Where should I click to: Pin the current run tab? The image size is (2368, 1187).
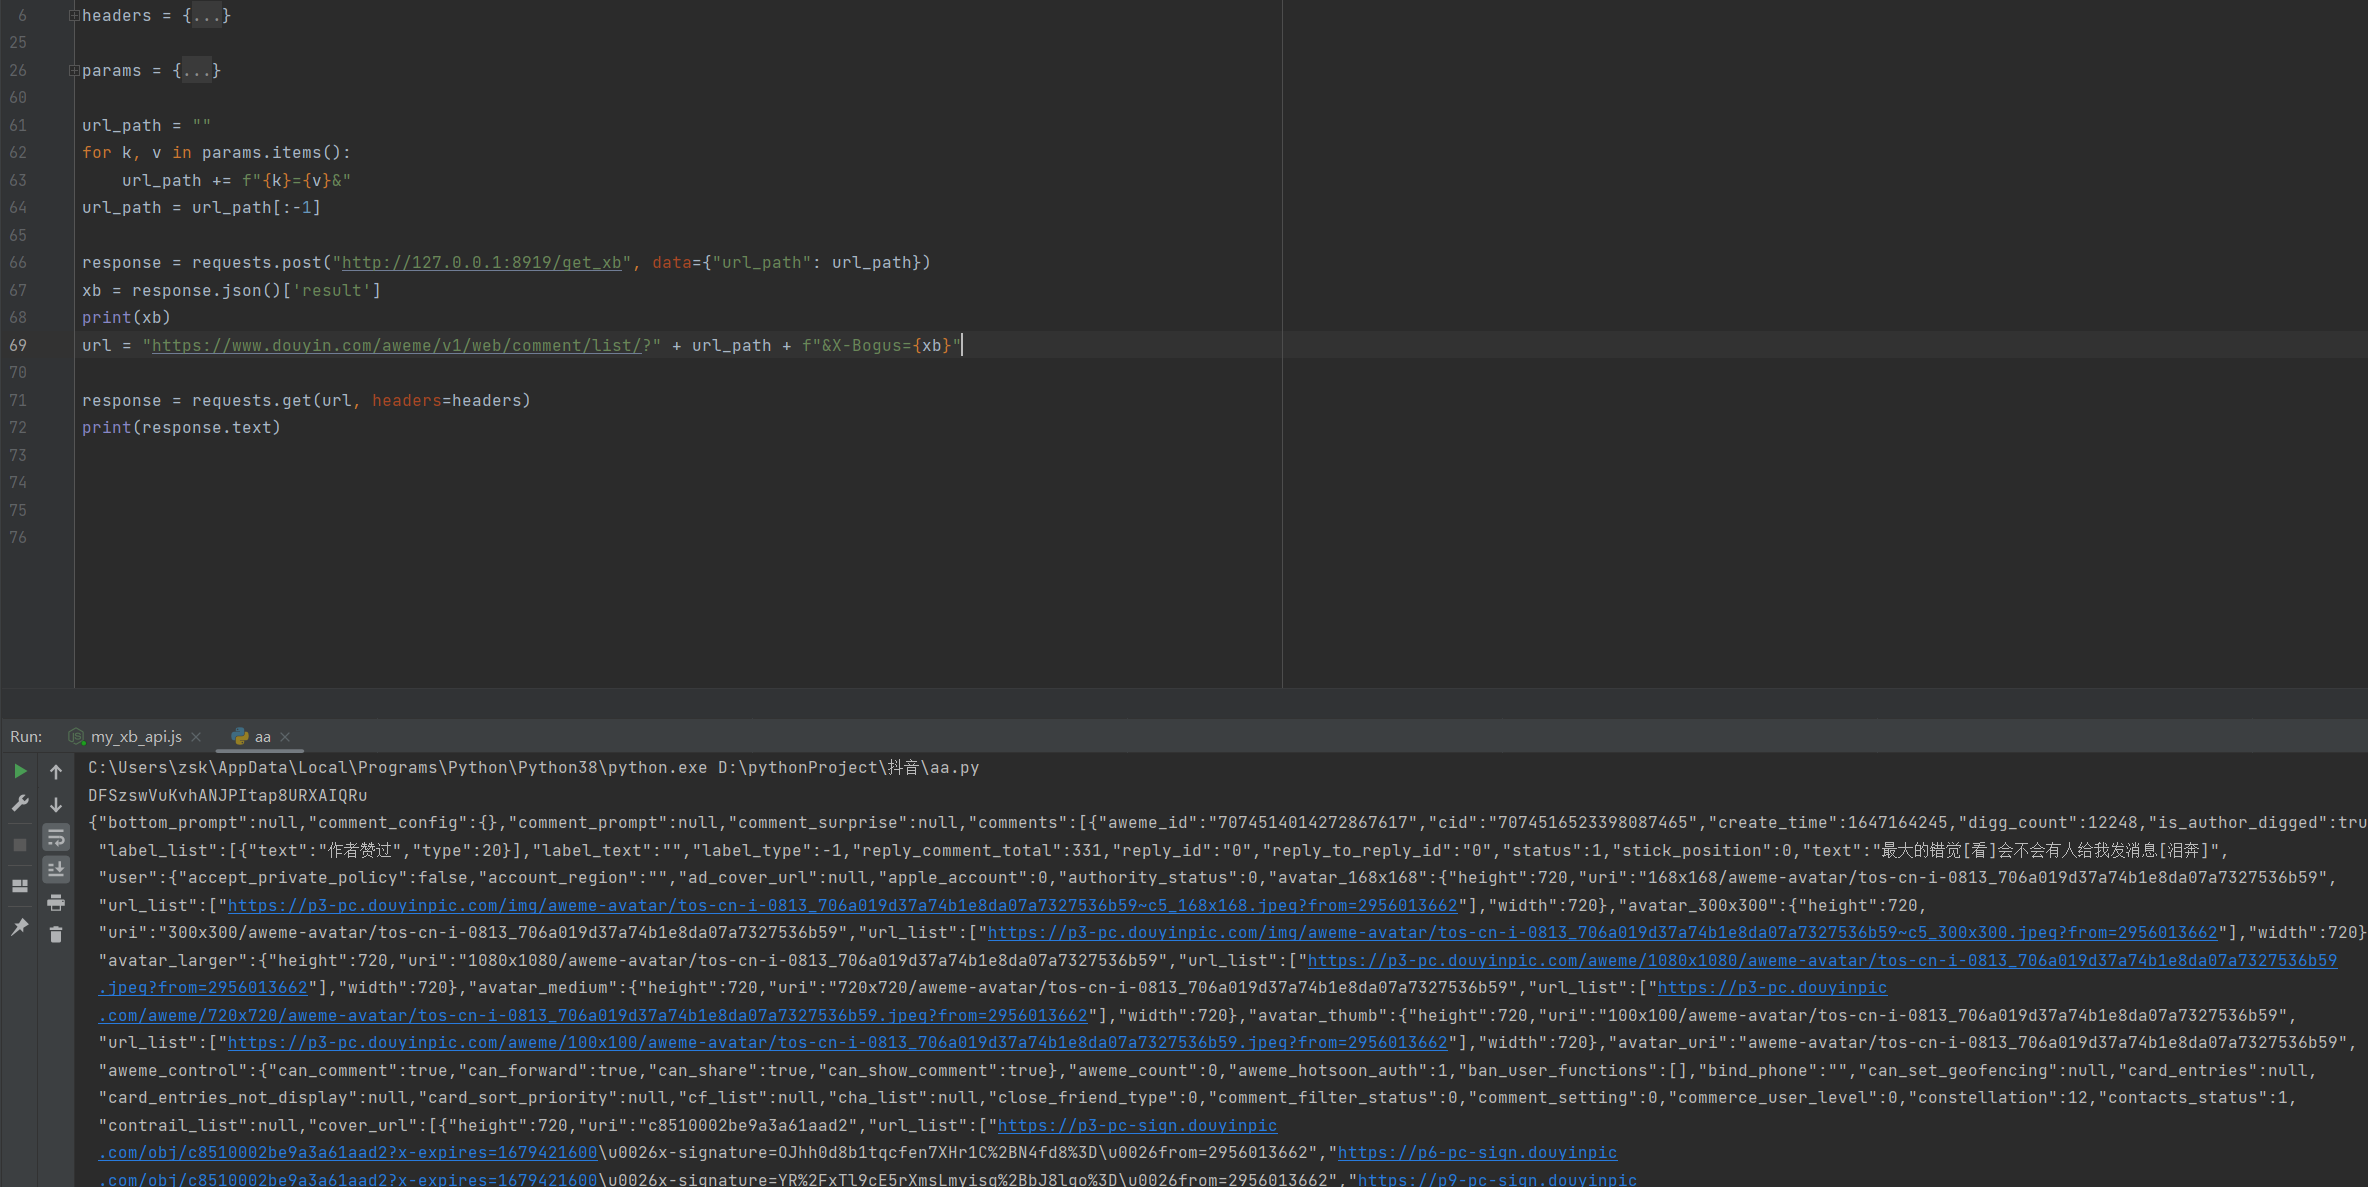(20, 927)
